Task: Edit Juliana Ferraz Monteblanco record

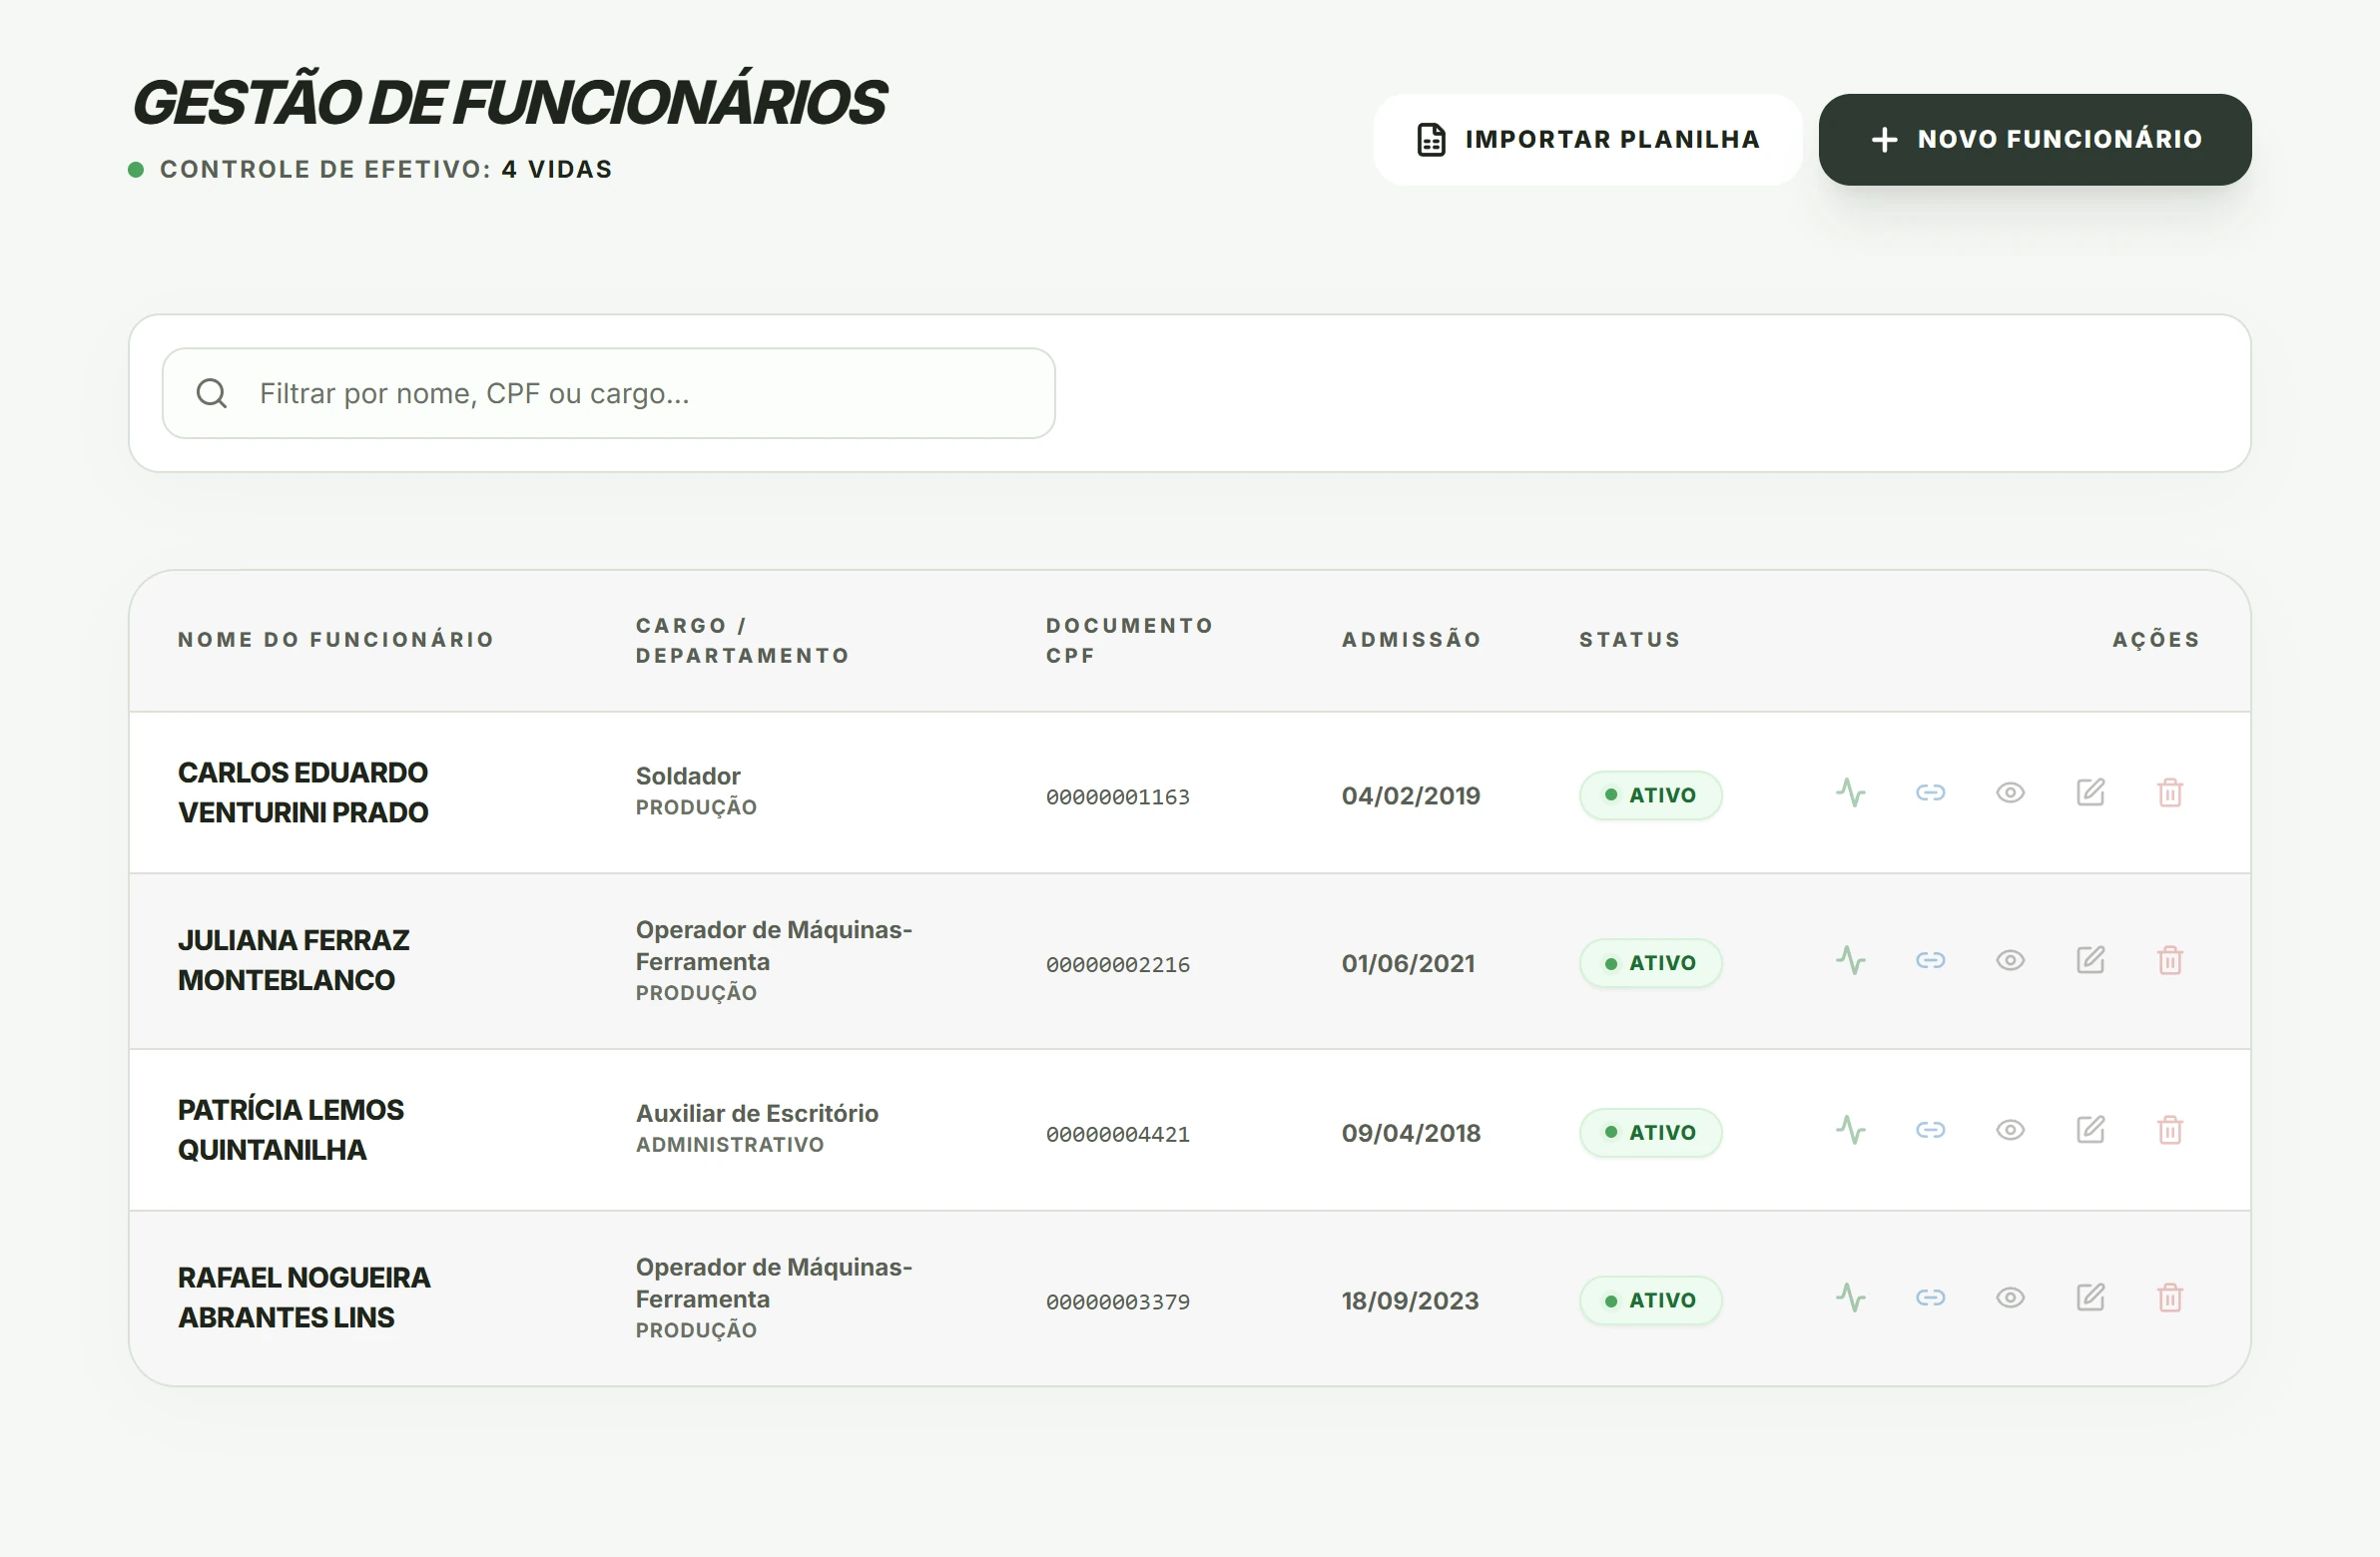Action: tap(2090, 961)
